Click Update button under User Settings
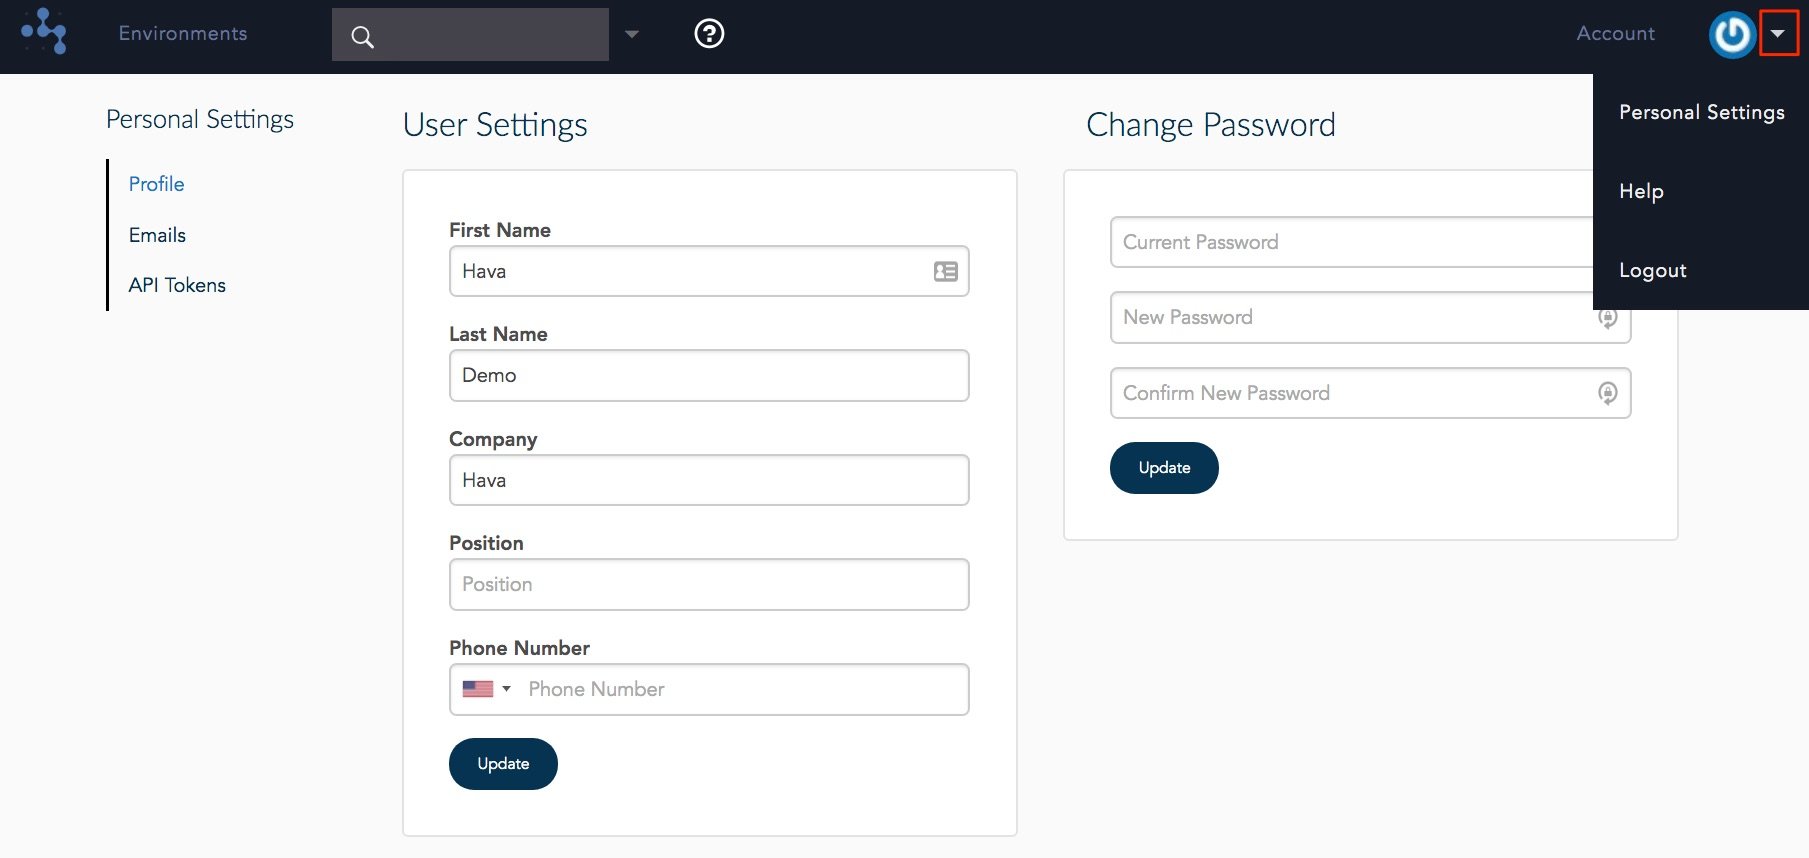 pyautogui.click(x=503, y=764)
